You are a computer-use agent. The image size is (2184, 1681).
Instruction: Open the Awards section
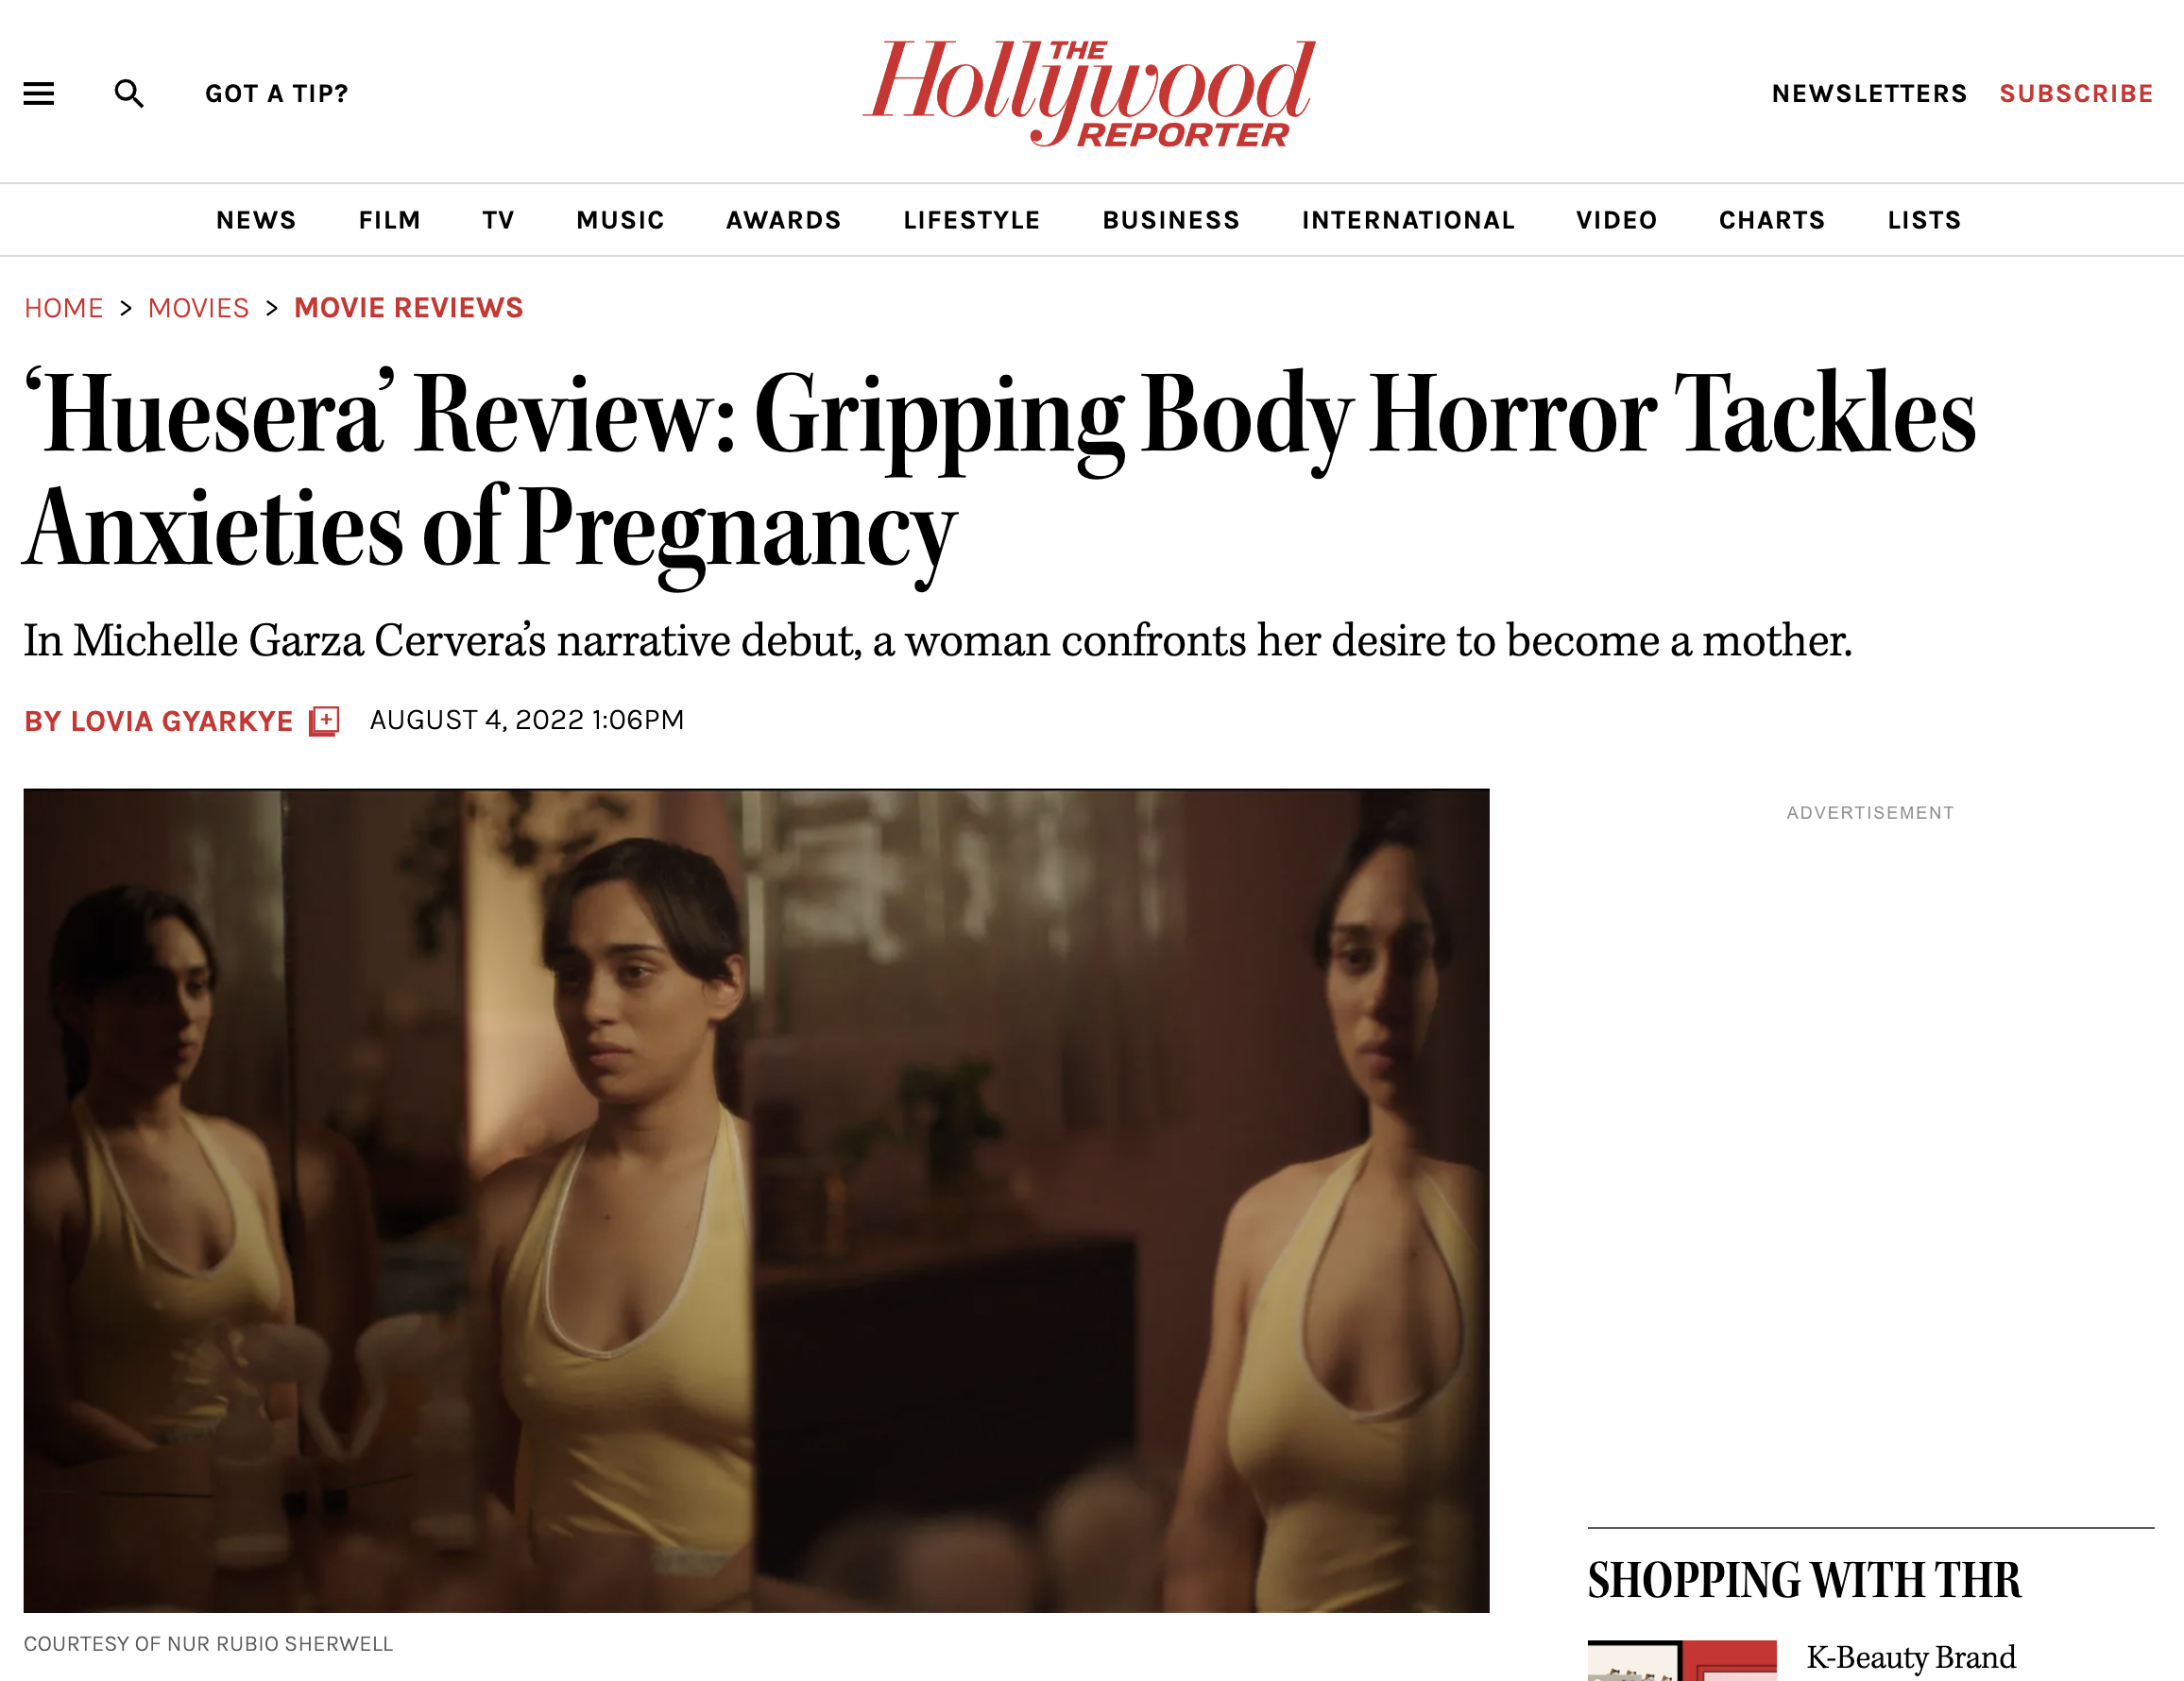pos(784,220)
